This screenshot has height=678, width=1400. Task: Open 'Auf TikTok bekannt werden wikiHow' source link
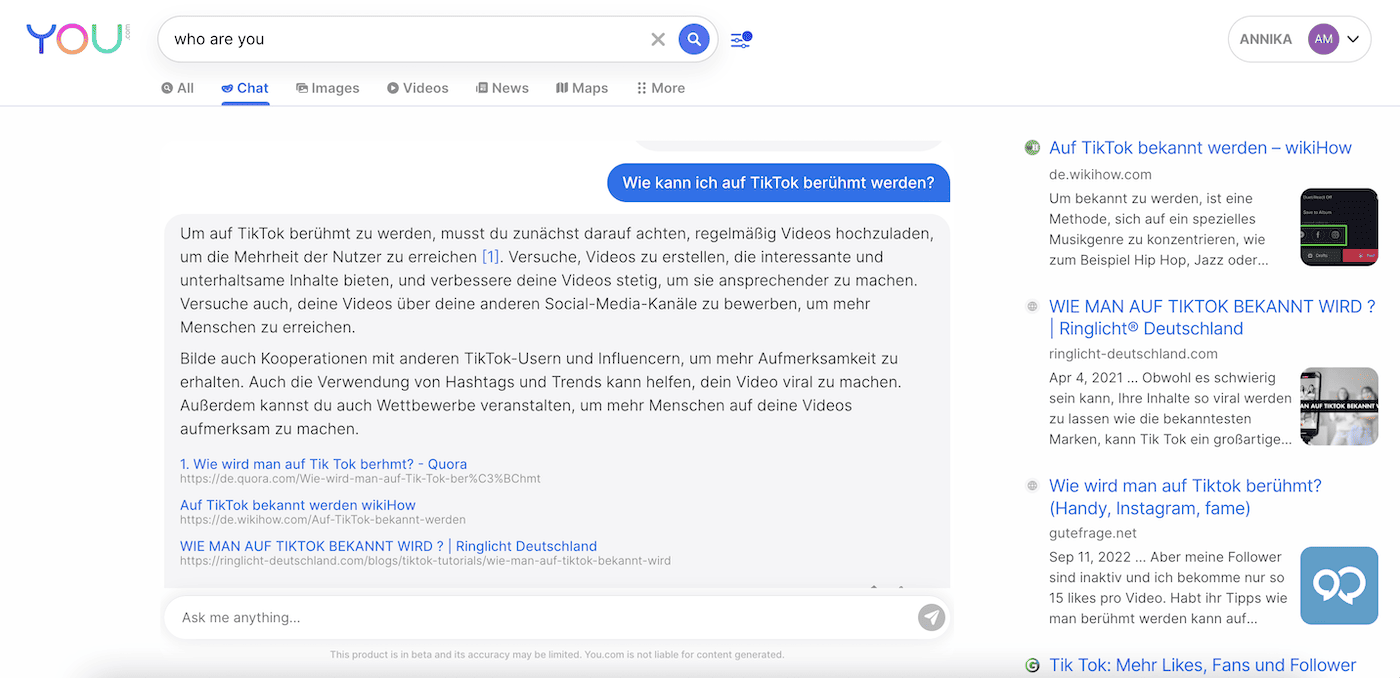coord(298,505)
